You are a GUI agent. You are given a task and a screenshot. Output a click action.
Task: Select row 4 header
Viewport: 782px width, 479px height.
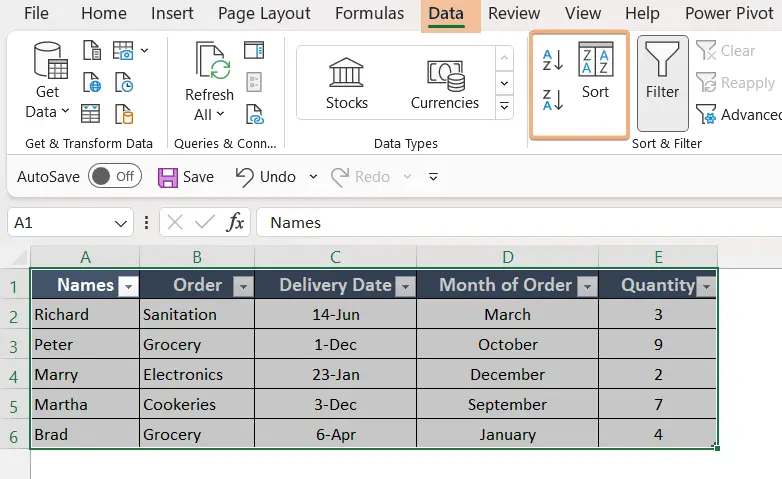(14, 376)
